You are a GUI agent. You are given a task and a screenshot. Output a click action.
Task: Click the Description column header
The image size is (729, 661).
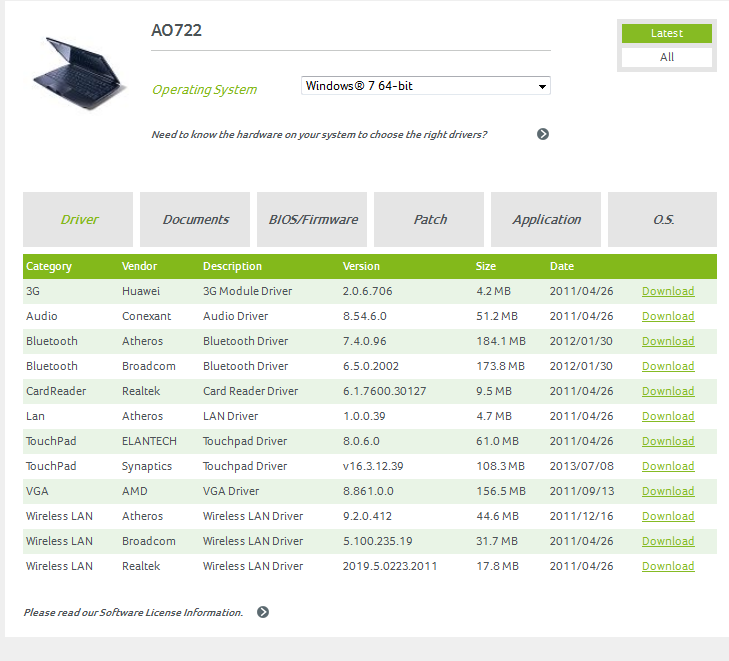[x=232, y=266]
